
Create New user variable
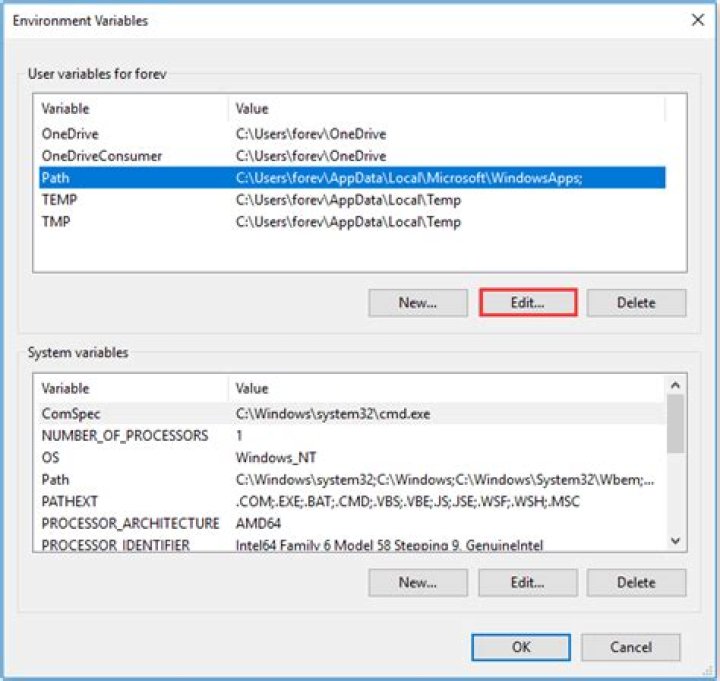point(418,303)
